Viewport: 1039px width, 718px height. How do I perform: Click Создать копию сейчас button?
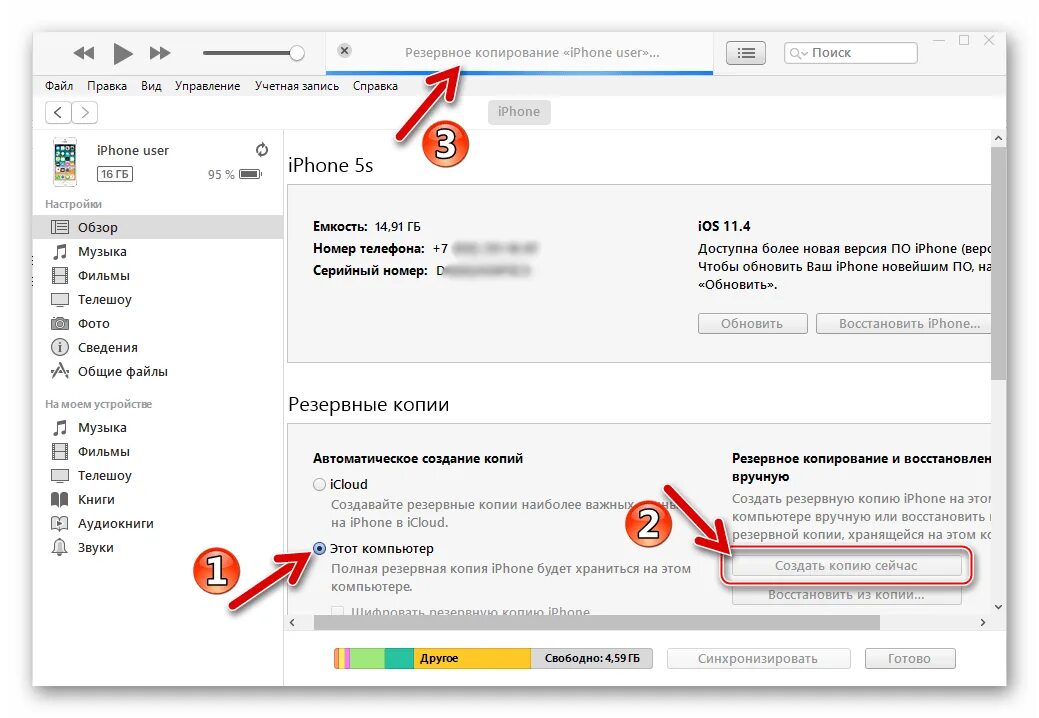tap(846, 566)
